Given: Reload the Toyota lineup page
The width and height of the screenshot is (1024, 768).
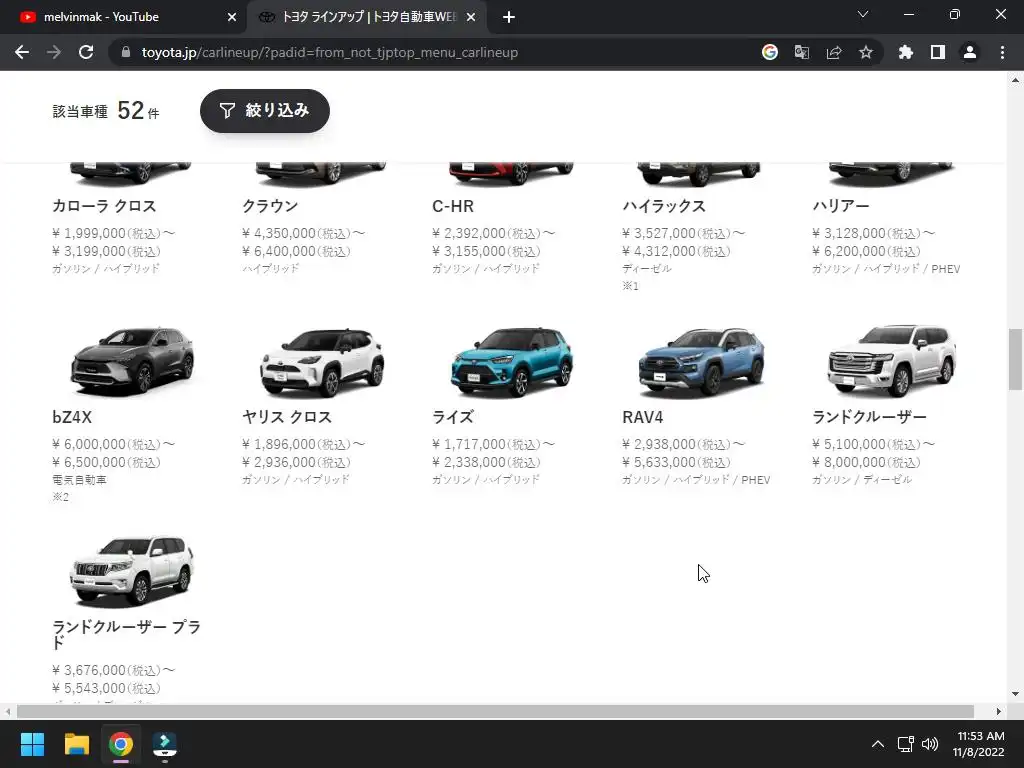Looking at the screenshot, I should [86, 52].
